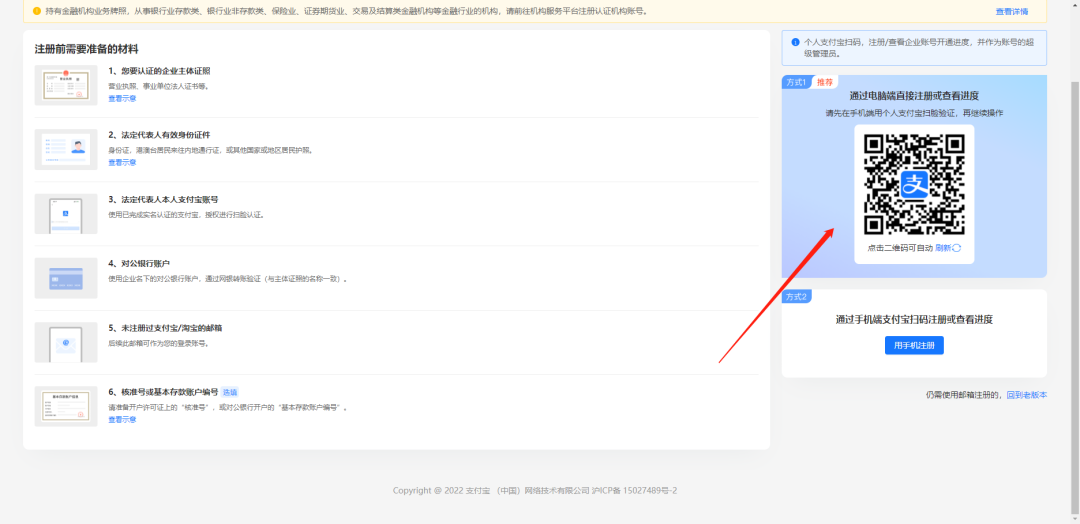Click heading 注册前需要准备的材料
The width and height of the screenshot is (1080, 524).
click(87, 50)
